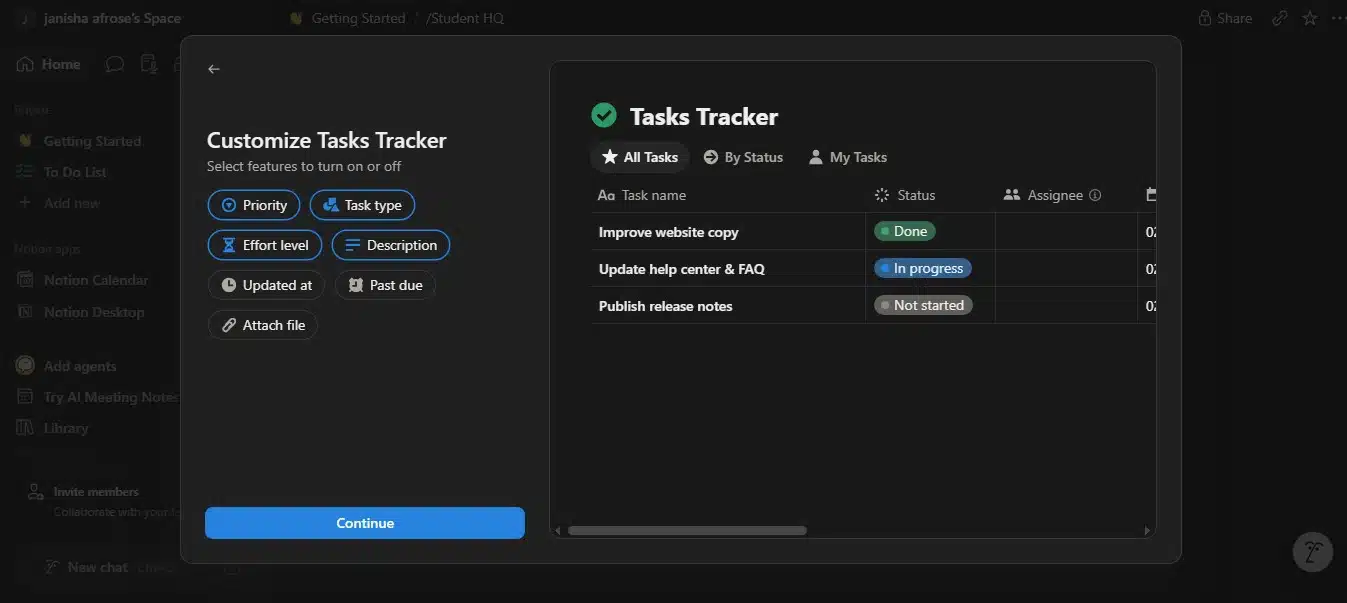
Task: Click the Getting Started breadcrumb
Action: (x=348, y=18)
